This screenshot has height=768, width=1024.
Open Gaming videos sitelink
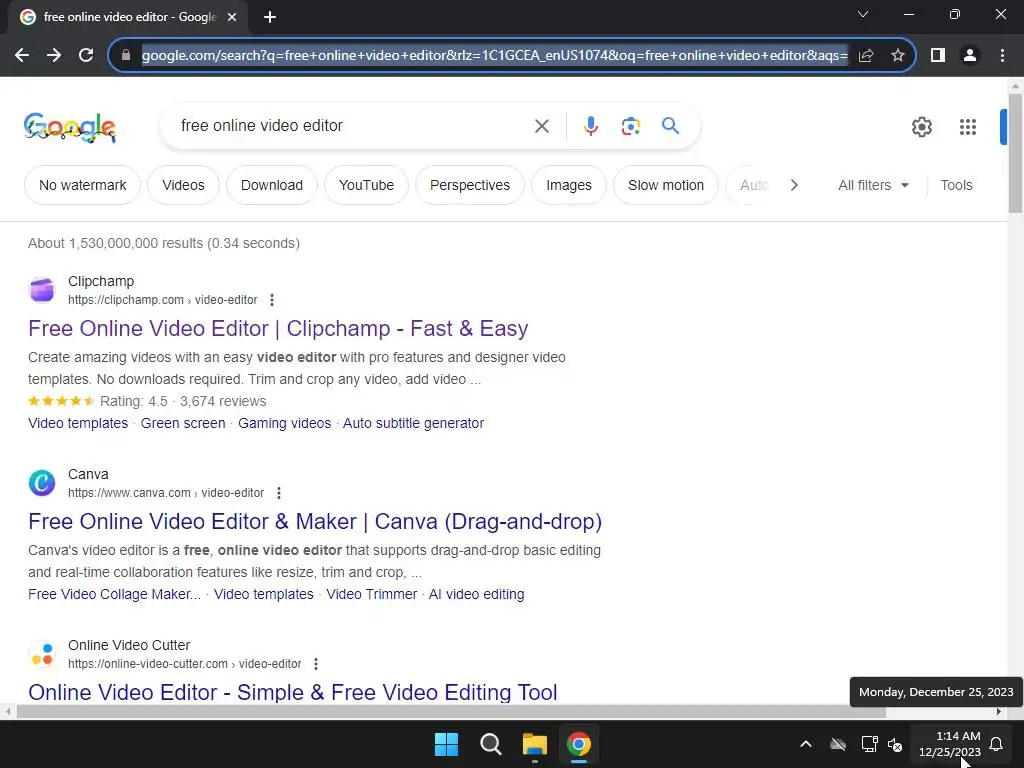tap(284, 423)
